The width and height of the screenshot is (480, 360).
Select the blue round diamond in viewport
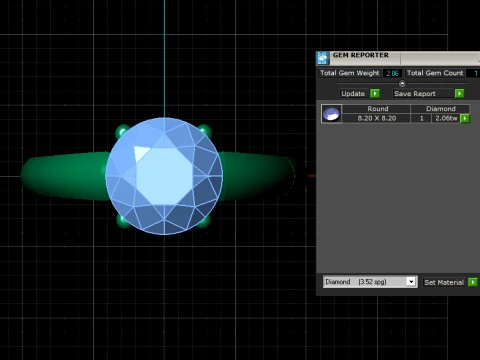click(164, 176)
